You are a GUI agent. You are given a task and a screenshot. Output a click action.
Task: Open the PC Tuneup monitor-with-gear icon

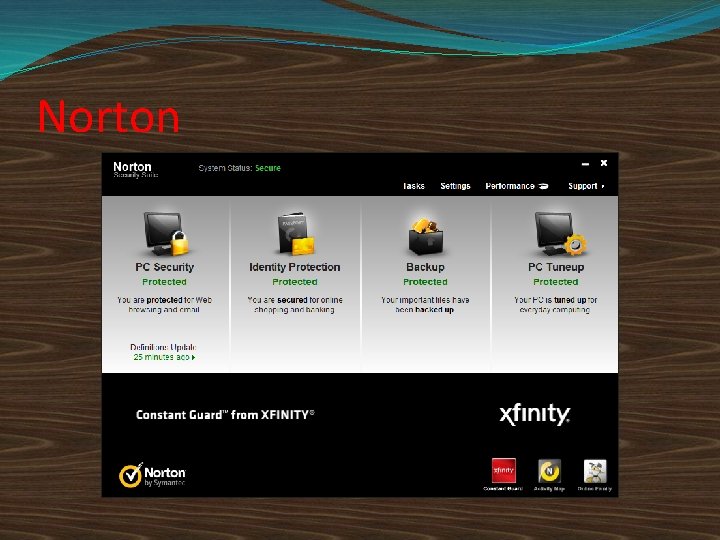(560, 233)
